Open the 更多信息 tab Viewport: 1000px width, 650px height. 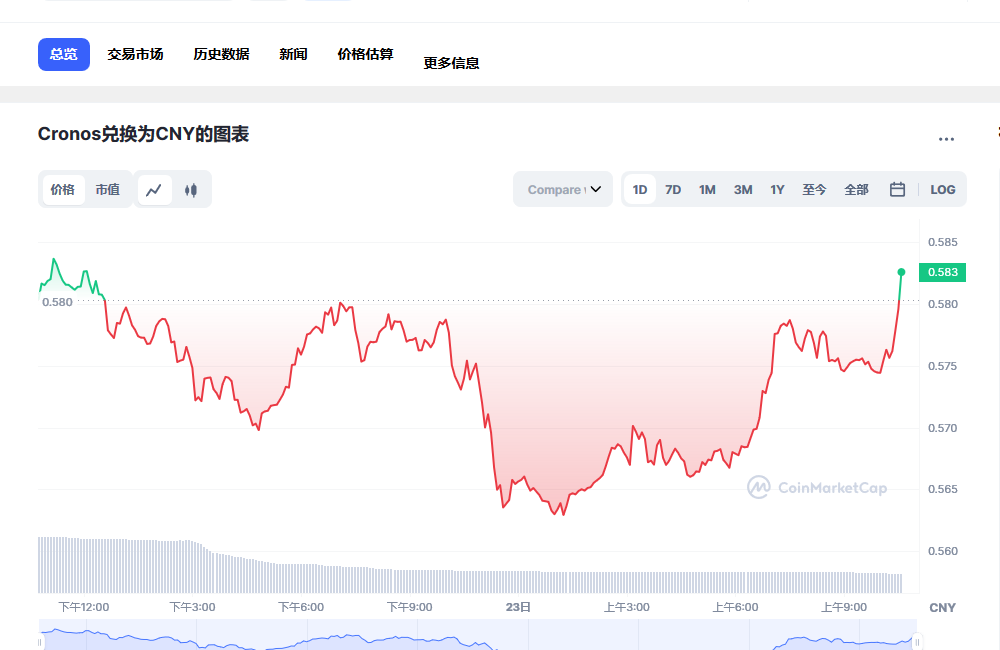[452, 63]
